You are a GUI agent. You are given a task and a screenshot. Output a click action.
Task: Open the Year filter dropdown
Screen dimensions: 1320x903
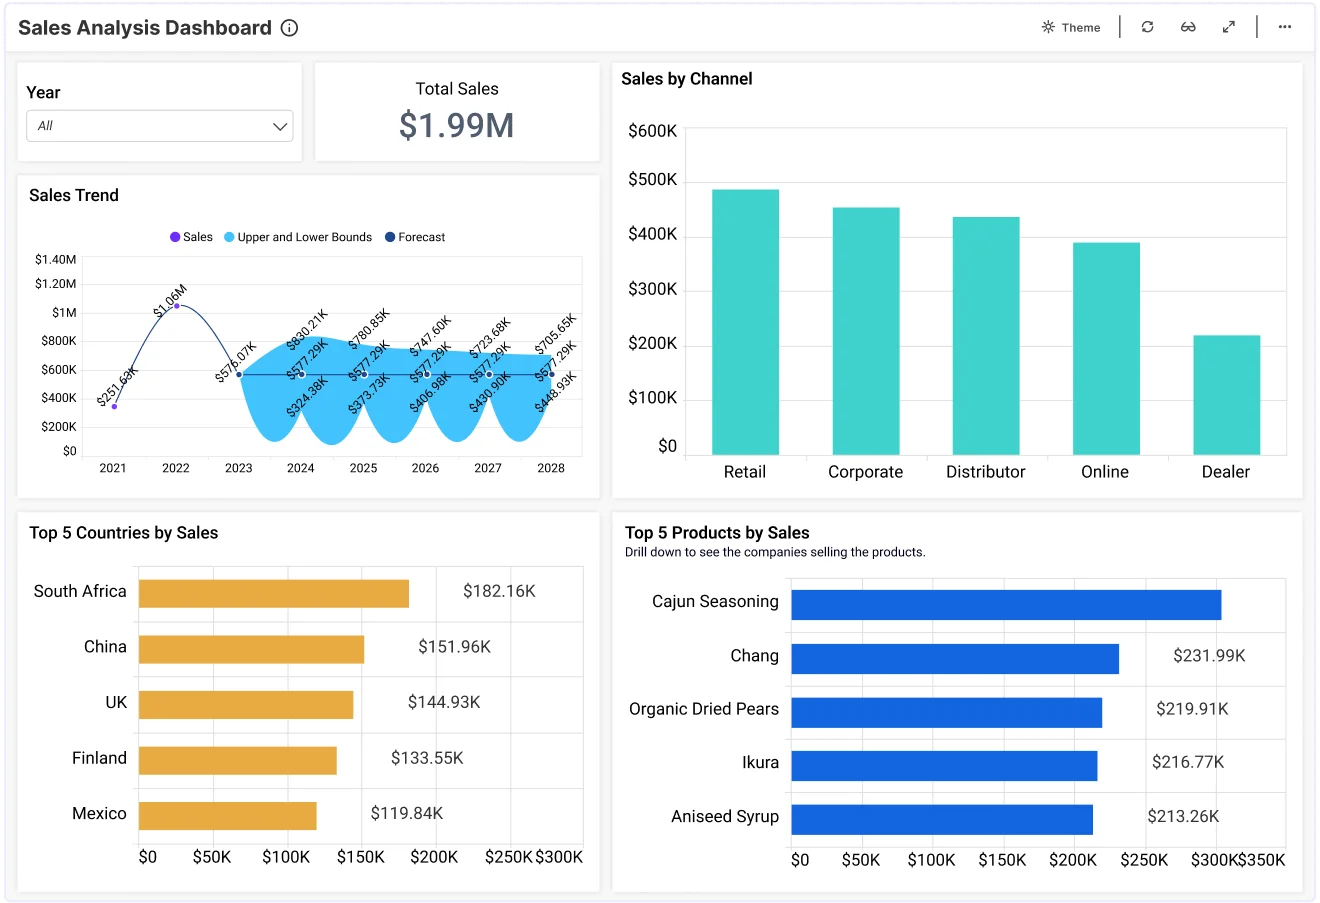(x=160, y=126)
